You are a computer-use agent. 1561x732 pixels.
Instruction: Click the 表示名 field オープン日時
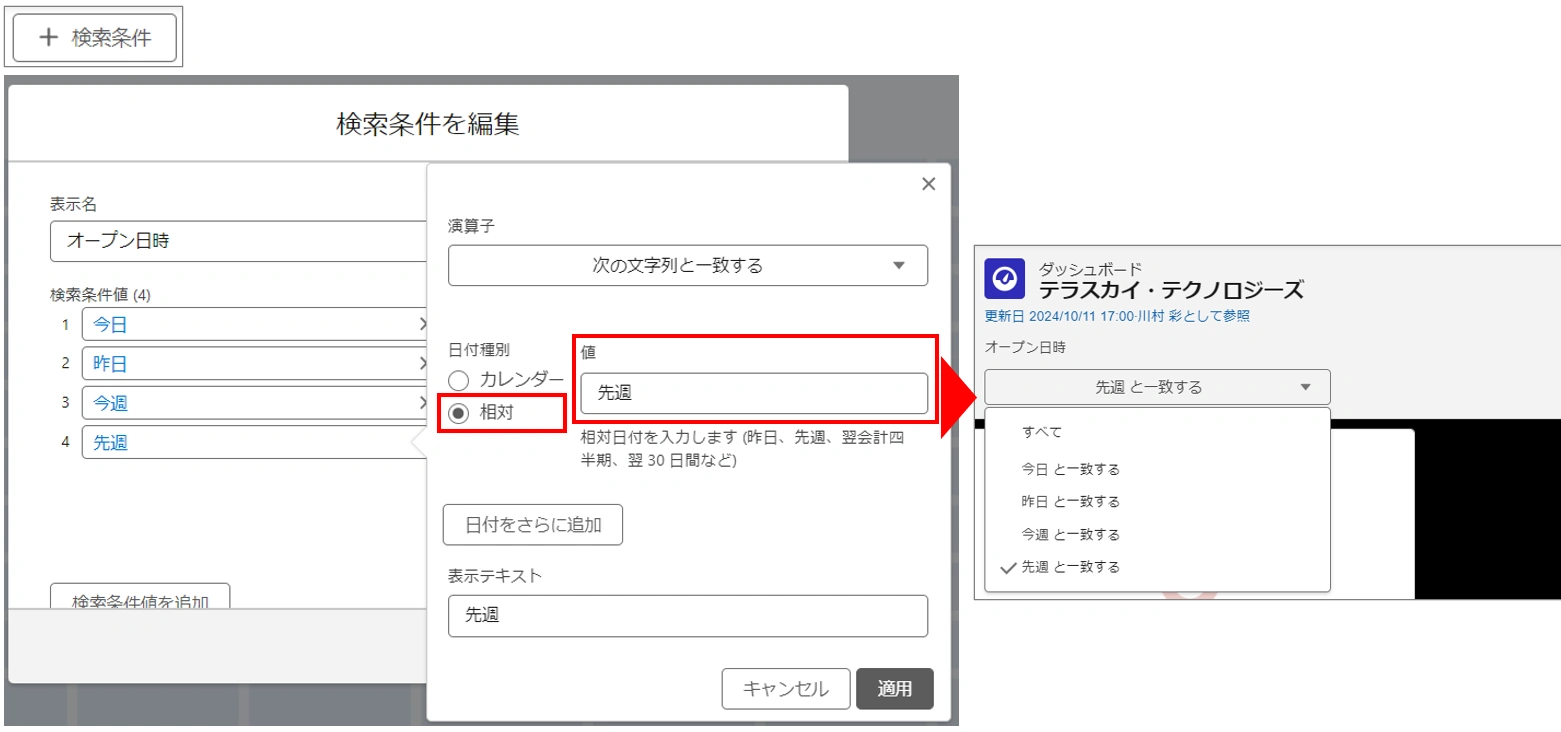click(239, 241)
